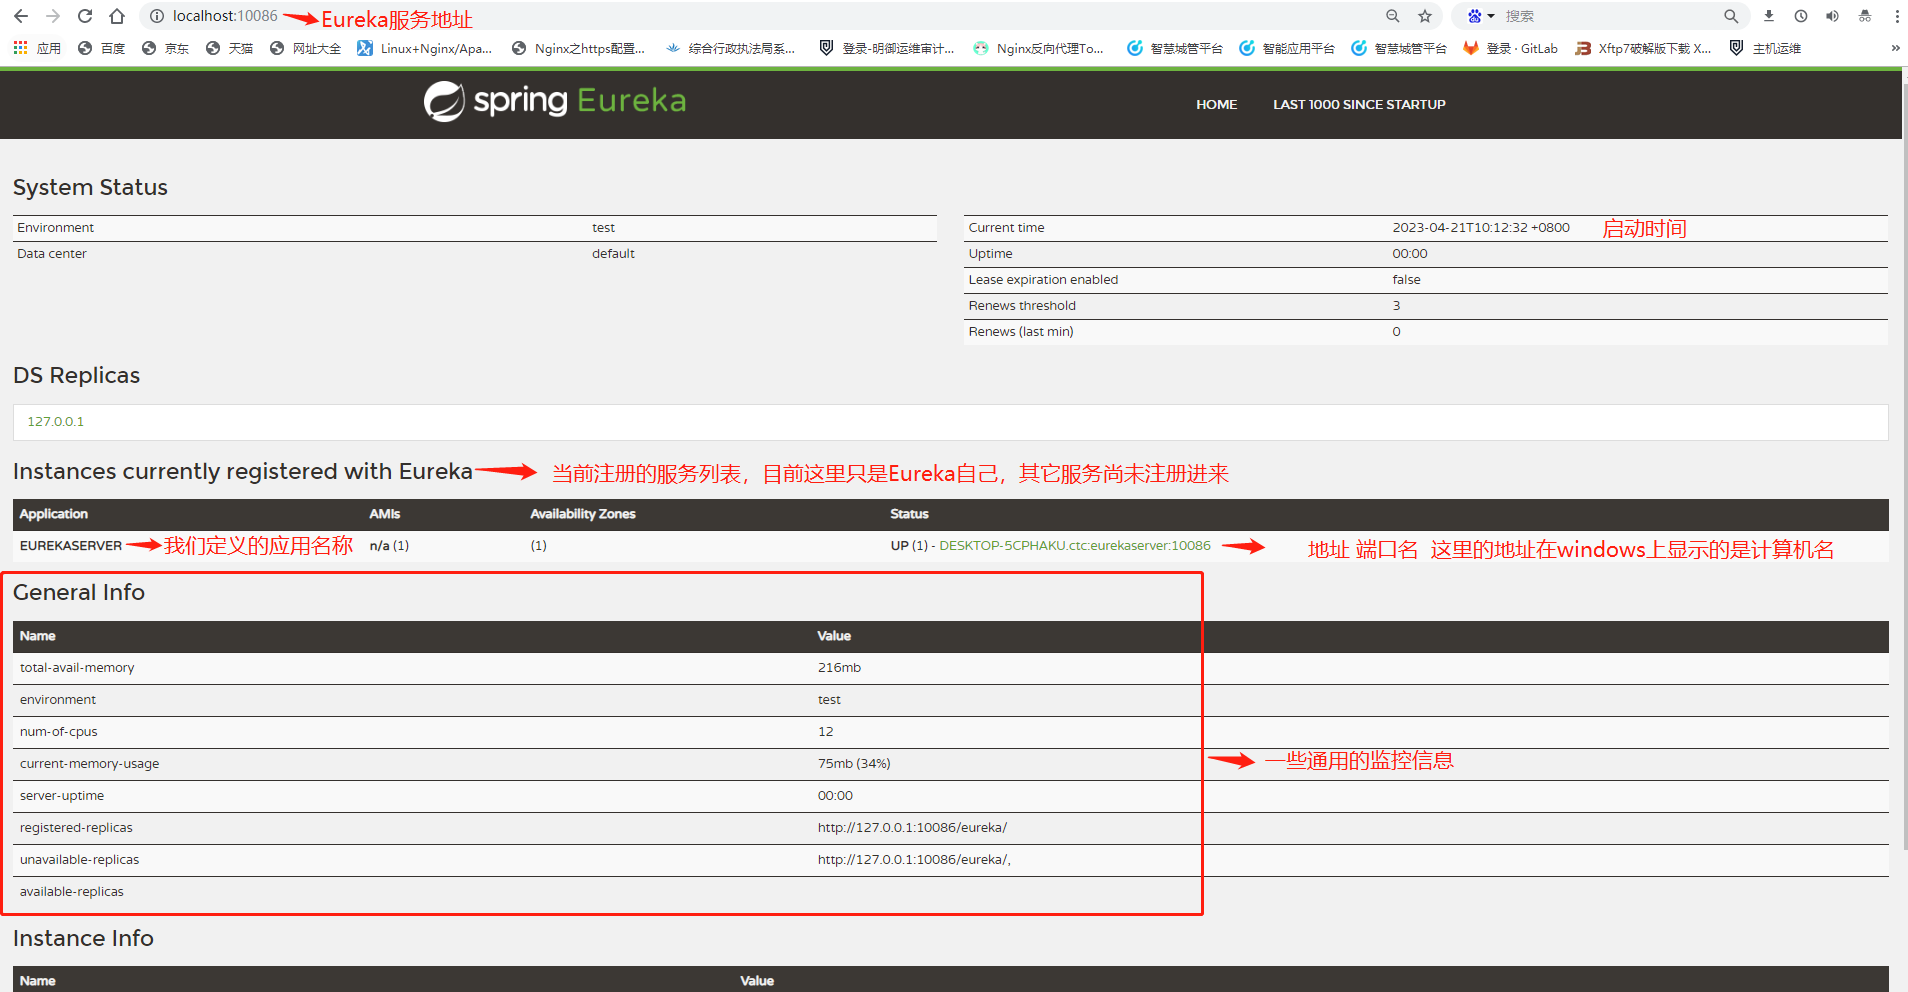
Task: Click the num-of-cpus row label
Action: 59,731
